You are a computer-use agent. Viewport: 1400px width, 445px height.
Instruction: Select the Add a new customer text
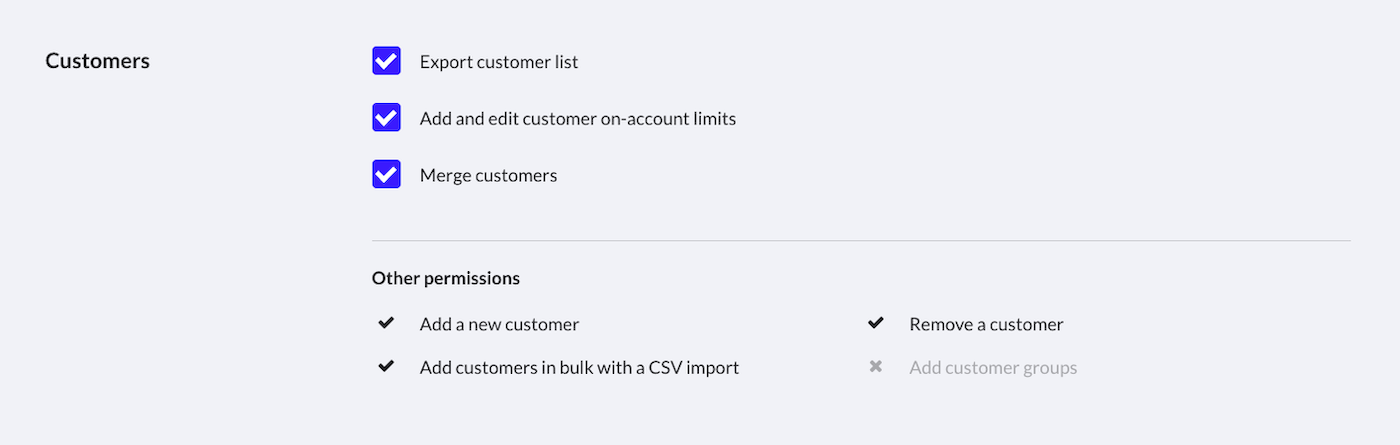point(499,325)
